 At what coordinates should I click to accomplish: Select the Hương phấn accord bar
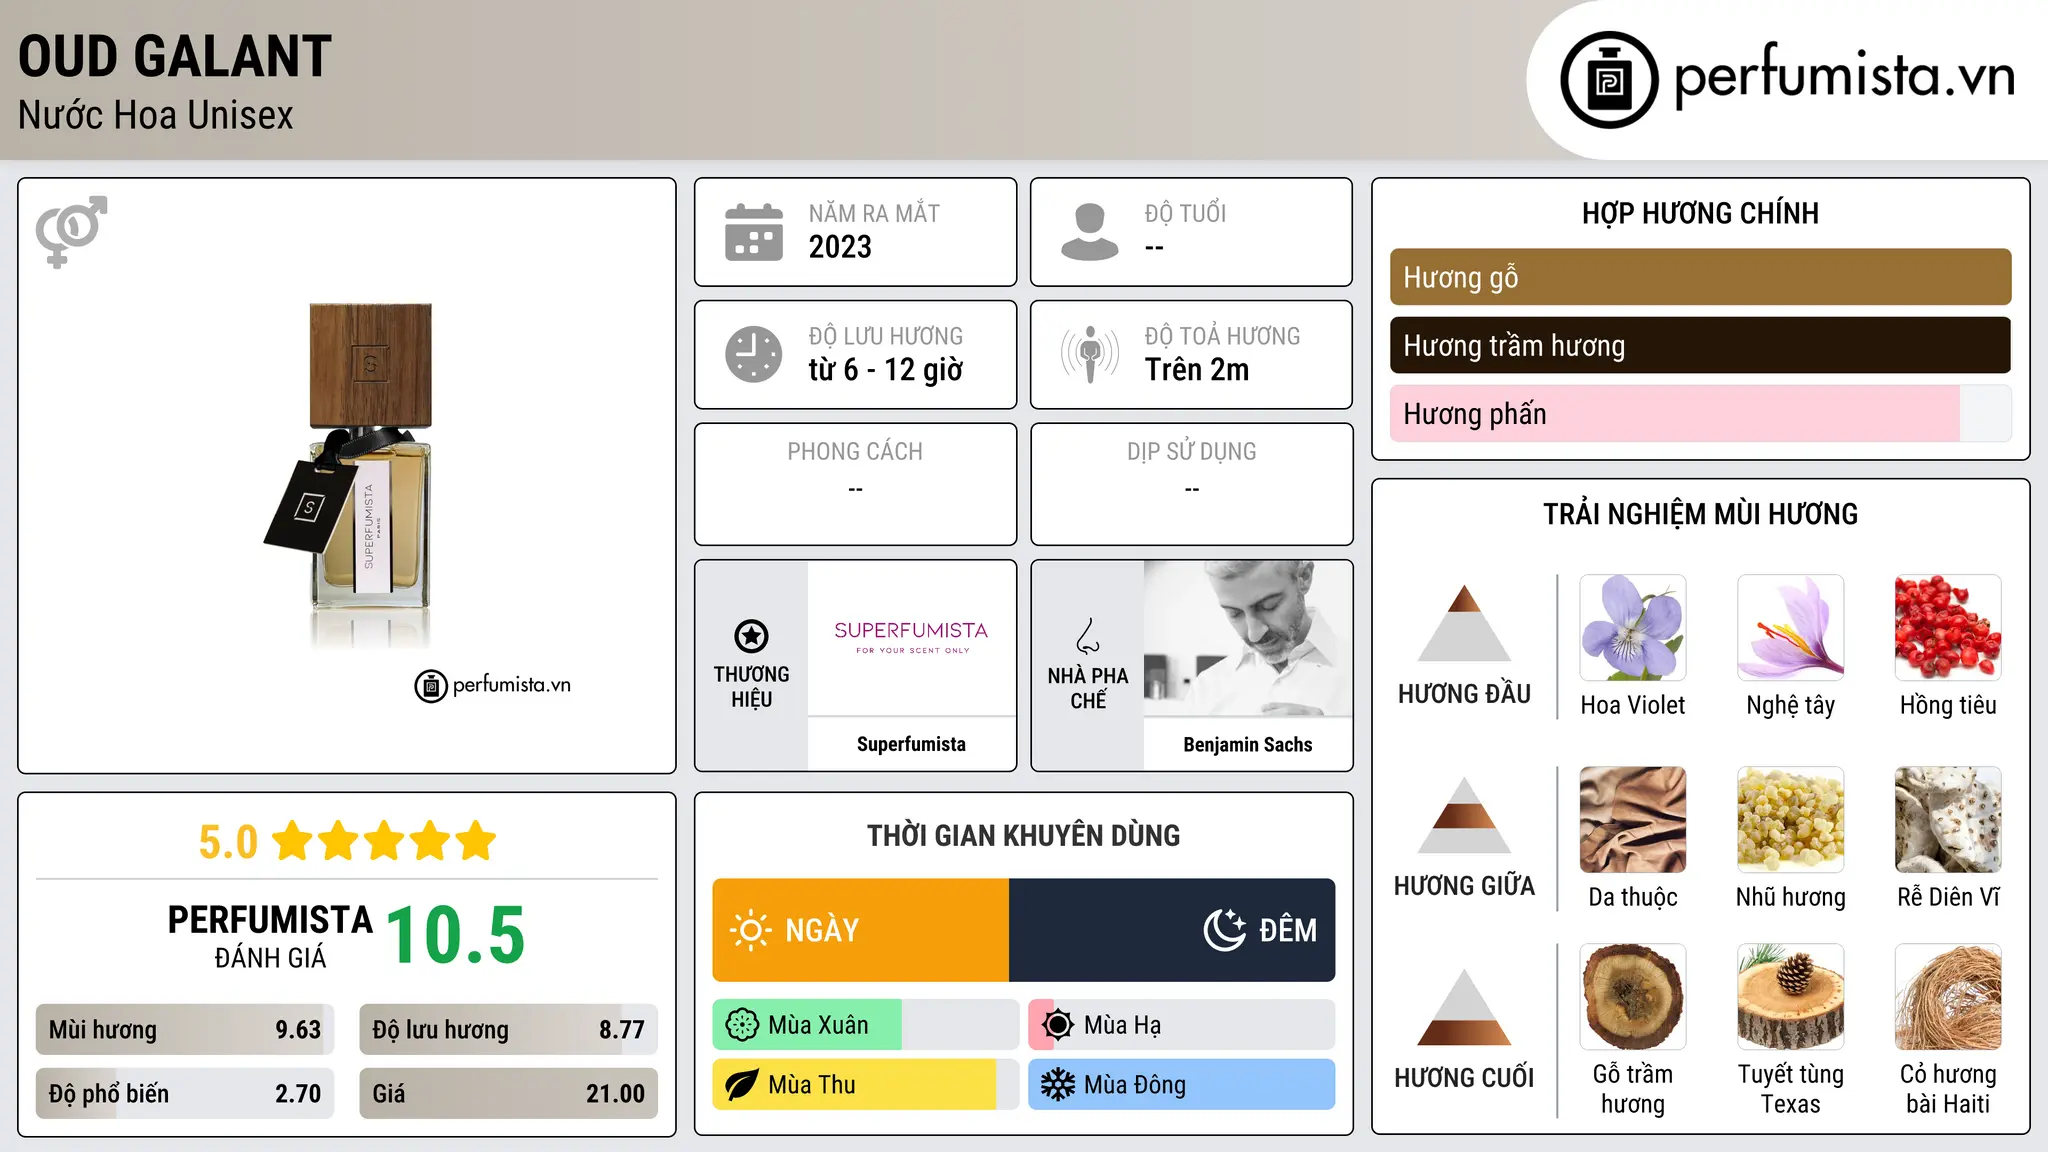pyautogui.click(x=1700, y=413)
